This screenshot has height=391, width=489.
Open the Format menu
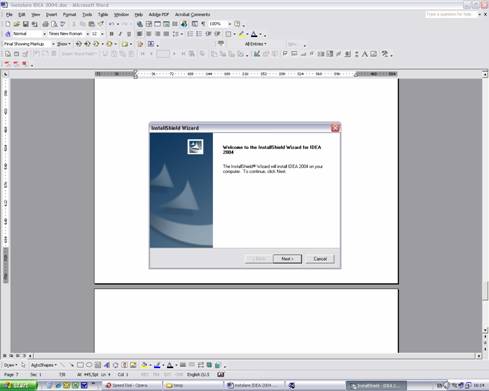coord(69,14)
